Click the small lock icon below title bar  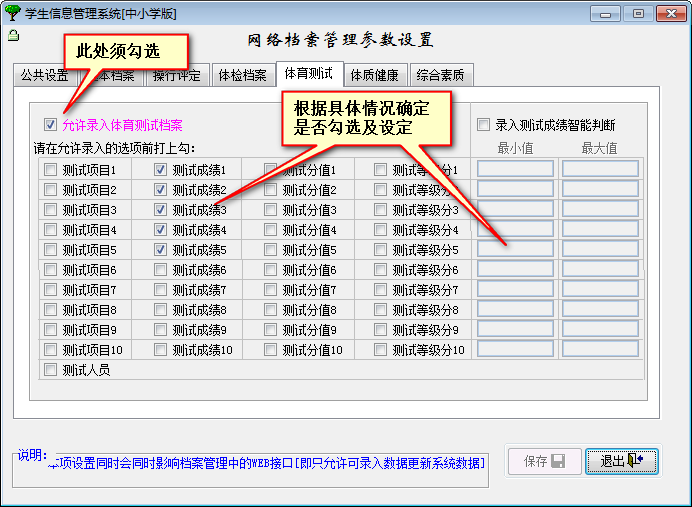coord(12,35)
